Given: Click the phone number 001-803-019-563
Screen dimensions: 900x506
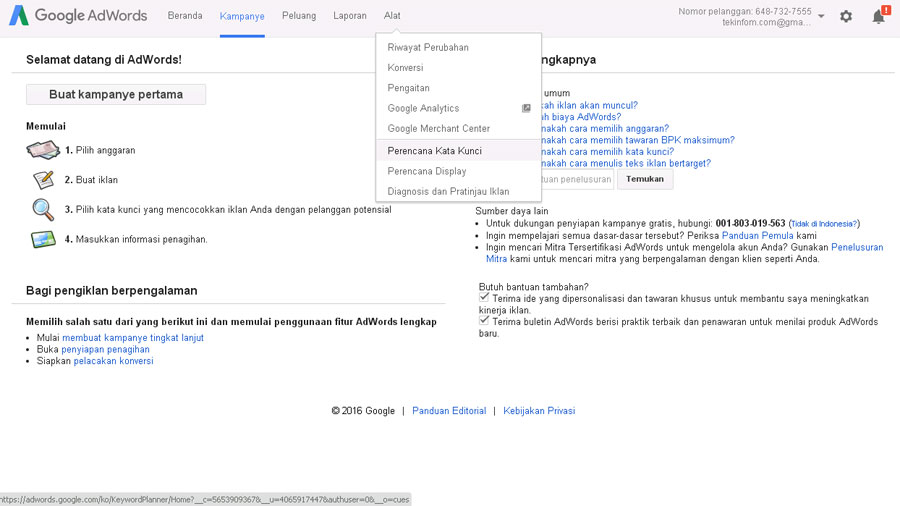Looking at the screenshot, I should tap(750, 224).
